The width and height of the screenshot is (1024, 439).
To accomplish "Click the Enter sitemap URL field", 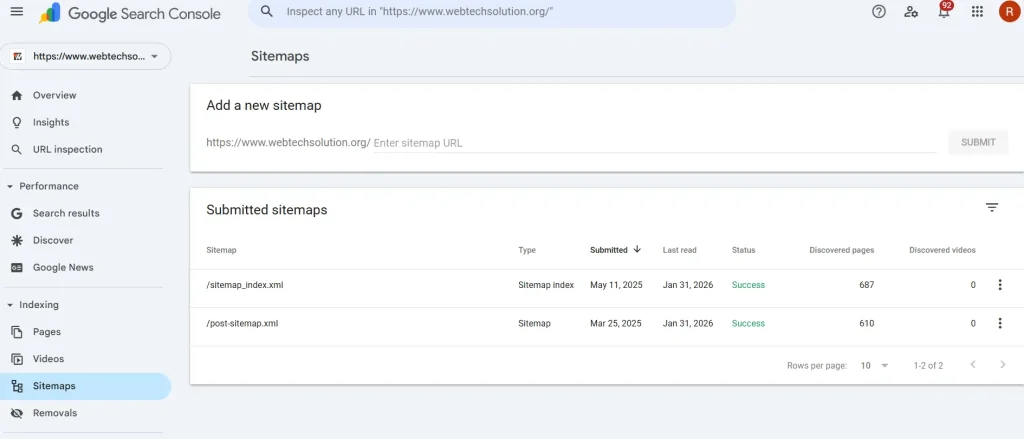I will click(x=655, y=142).
